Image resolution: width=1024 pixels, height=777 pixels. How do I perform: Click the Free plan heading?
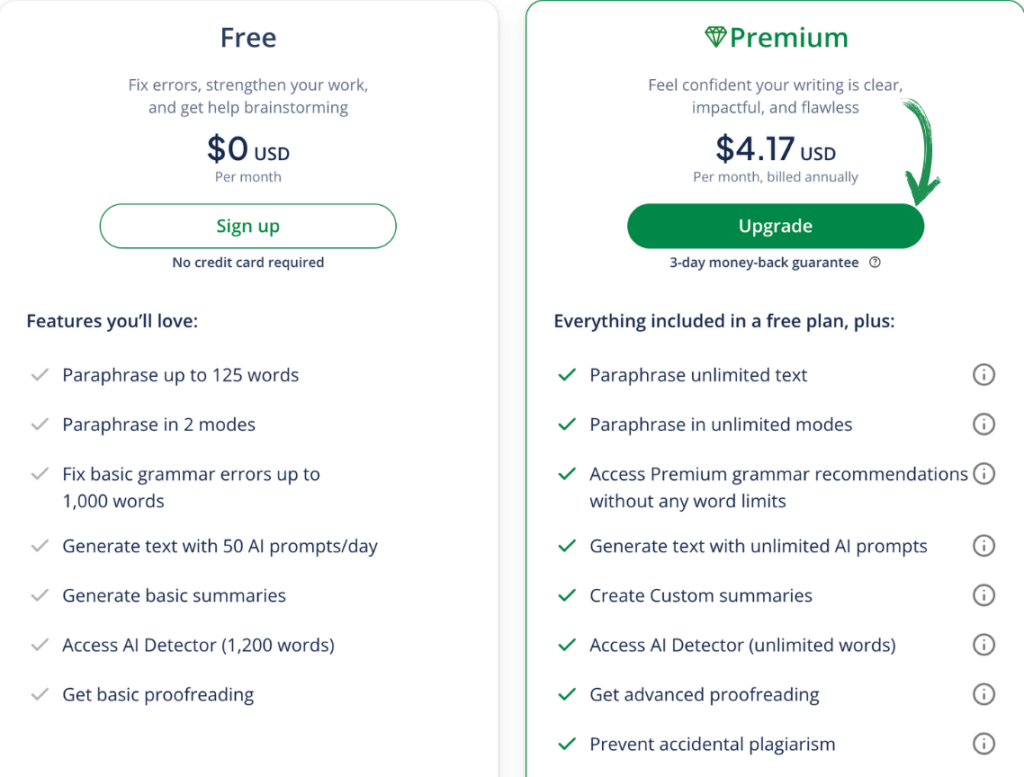click(248, 37)
